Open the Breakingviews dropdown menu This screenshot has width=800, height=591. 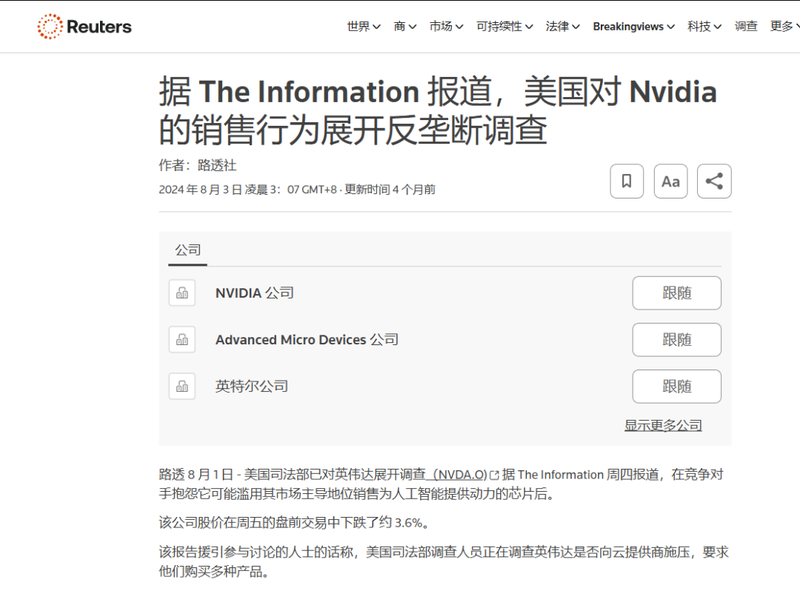pyautogui.click(x=633, y=27)
